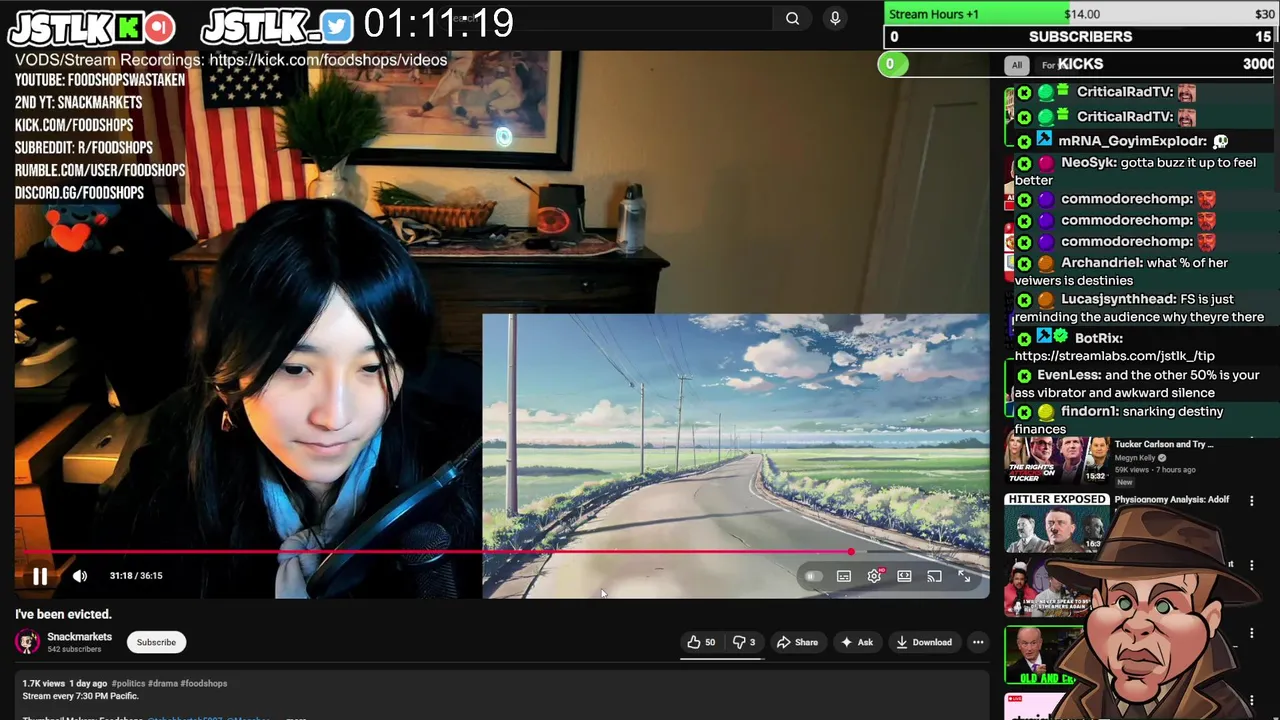
Task: Pause the video with the player button
Action: pyautogui.click(x=40, y=576)
